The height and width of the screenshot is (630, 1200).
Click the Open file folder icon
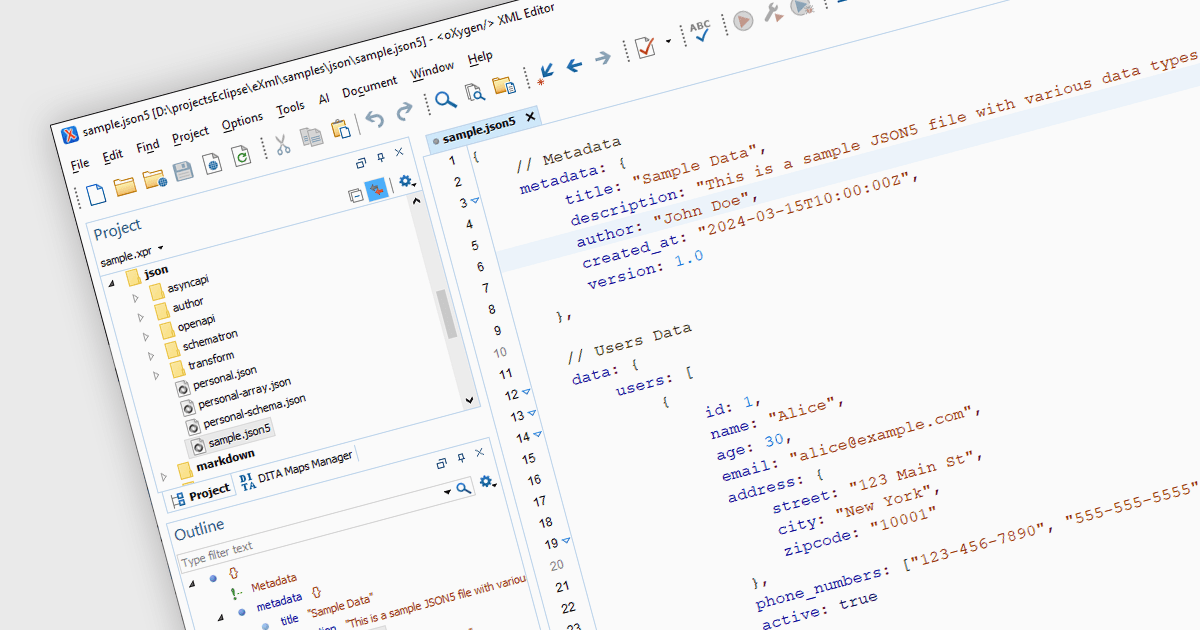click(125, 186)
